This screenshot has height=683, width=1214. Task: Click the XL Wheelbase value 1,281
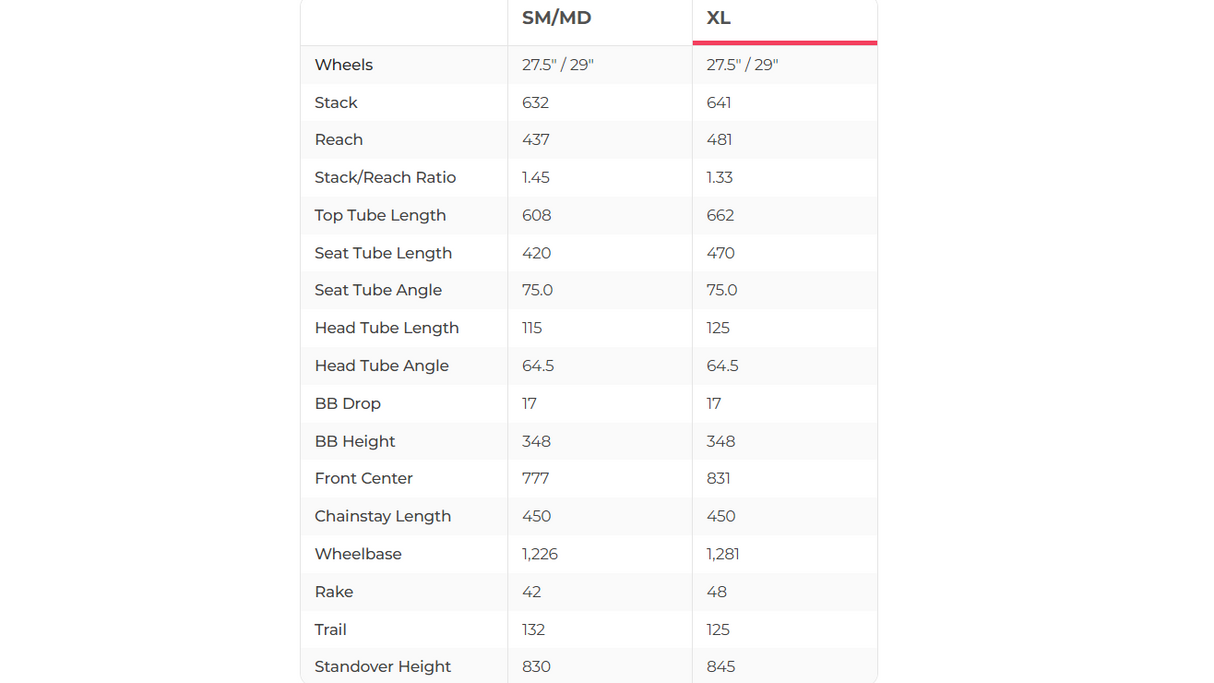(723, 554)
